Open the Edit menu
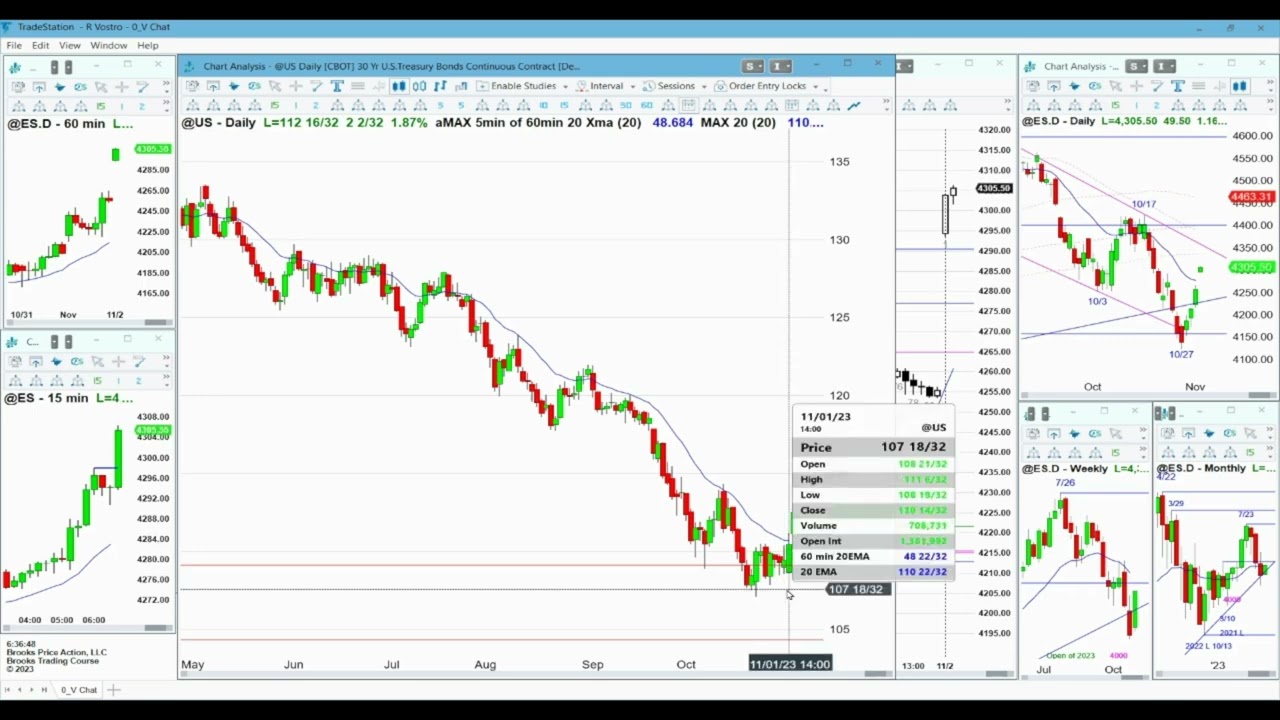 point(40,46)
